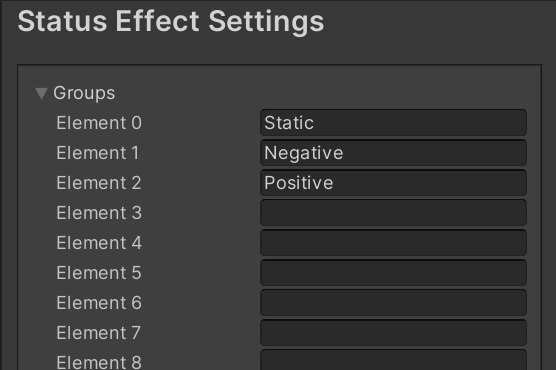The height and width of the screenshot is (370, 556).
Task: Edit the Element 1 field containing Negative
Action: [x=393, y=153]
